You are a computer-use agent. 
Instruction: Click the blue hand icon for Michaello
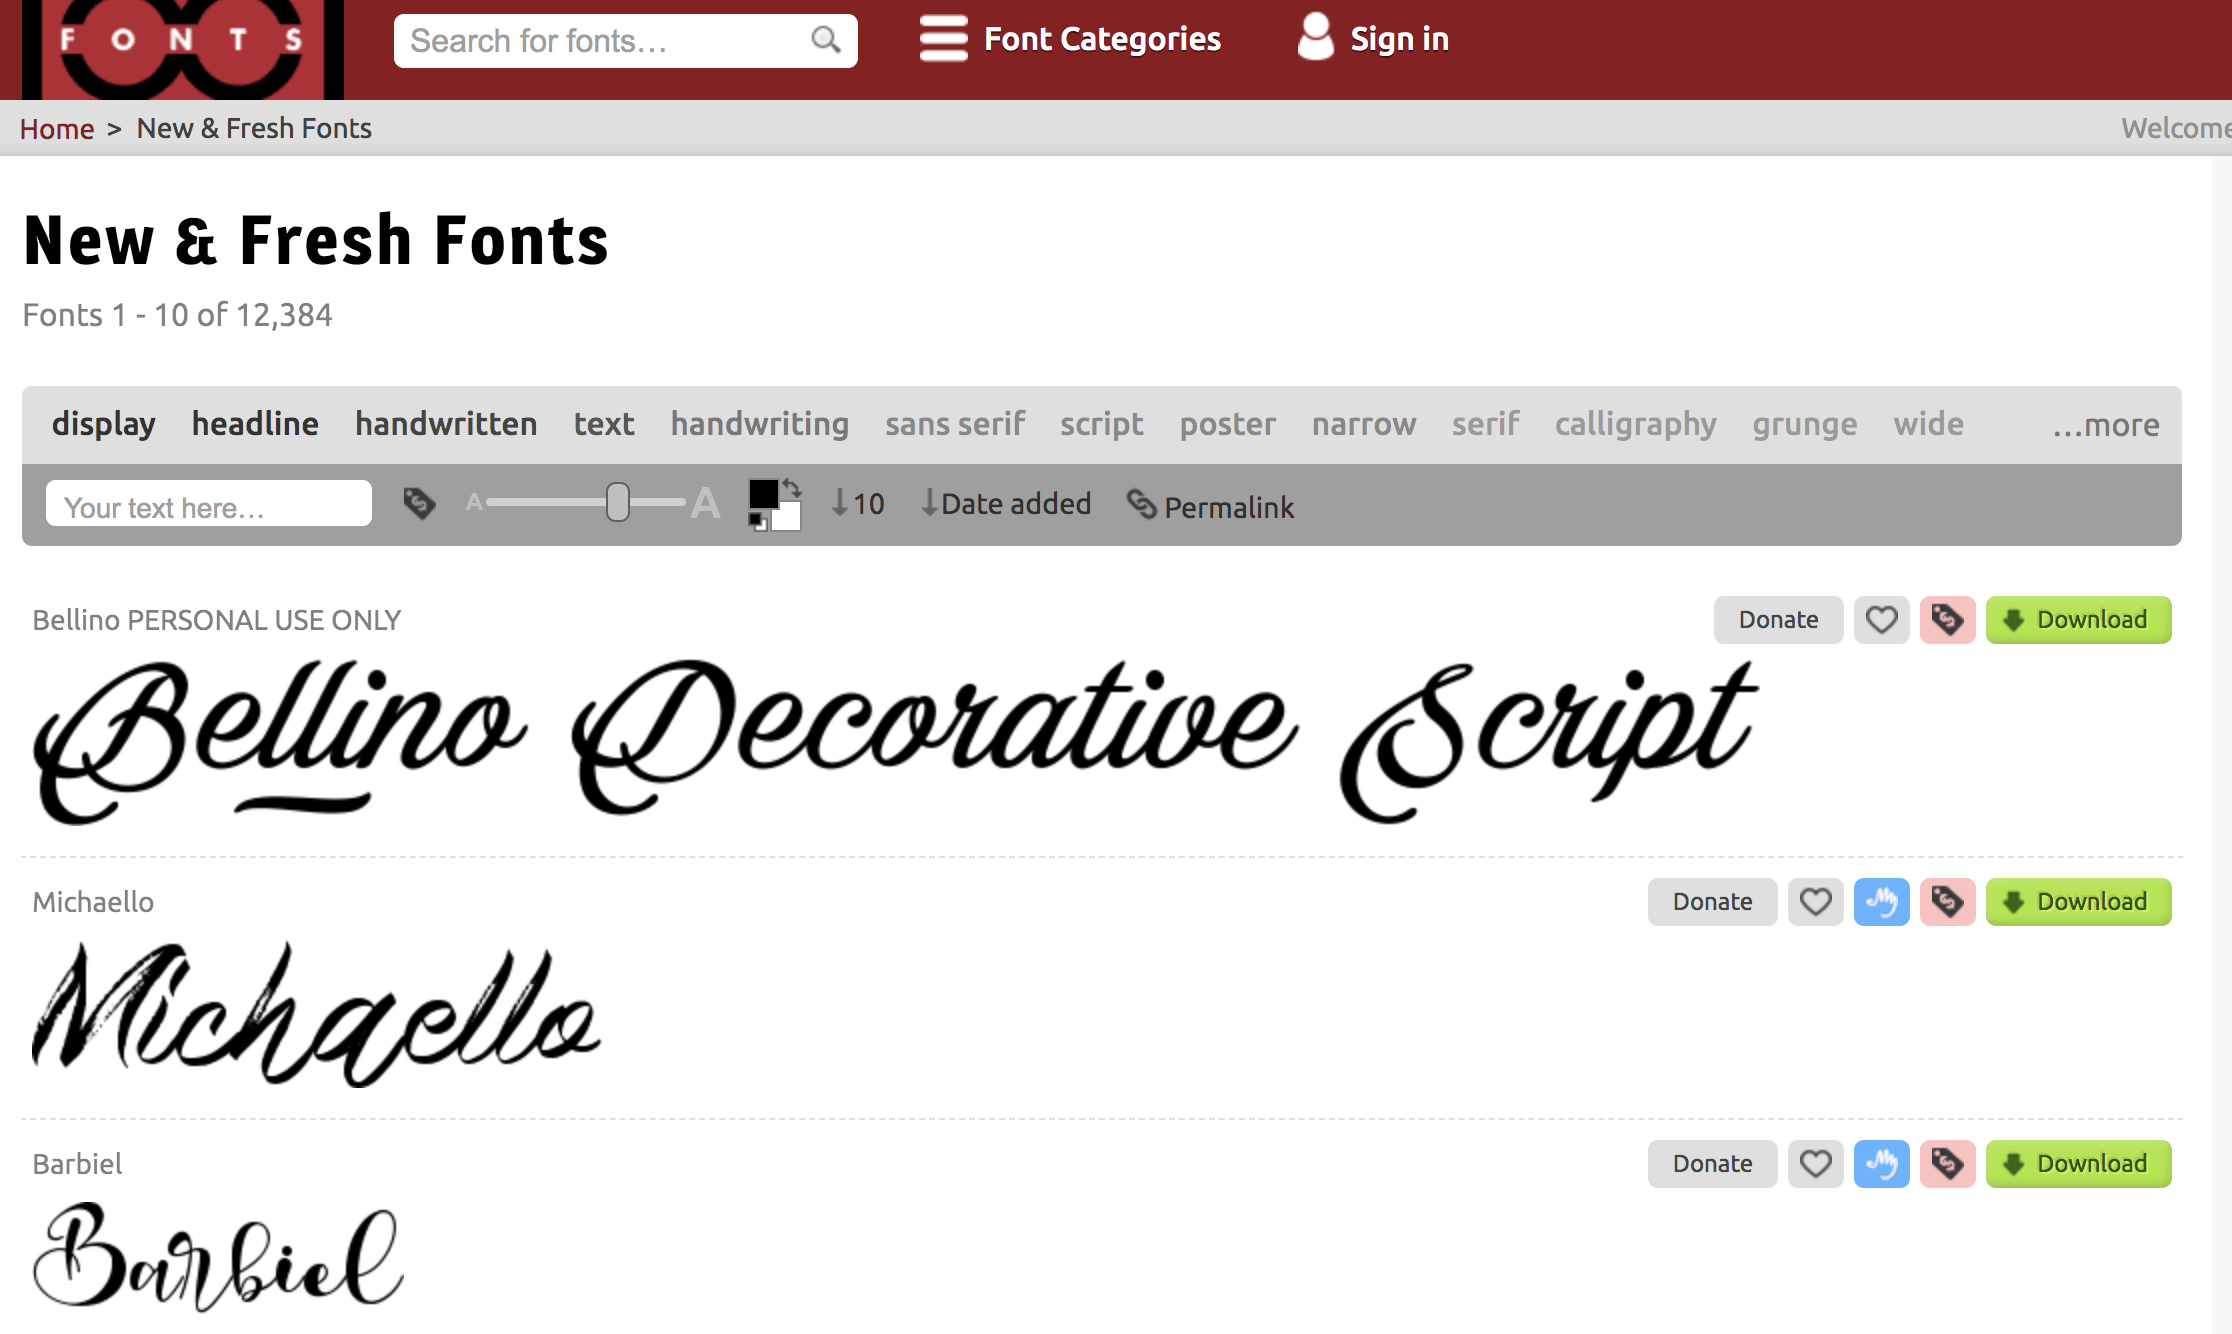1881,902
